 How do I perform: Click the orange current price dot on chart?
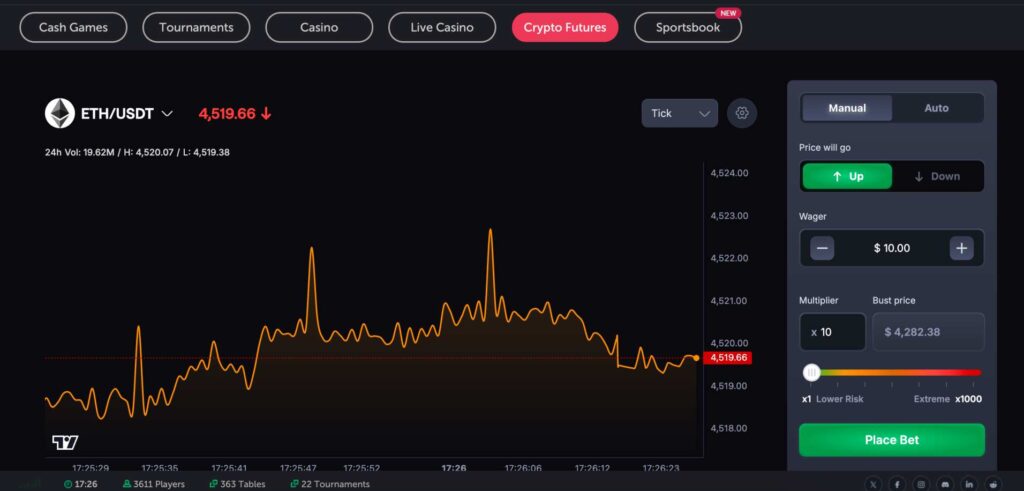tap(696, 358)
